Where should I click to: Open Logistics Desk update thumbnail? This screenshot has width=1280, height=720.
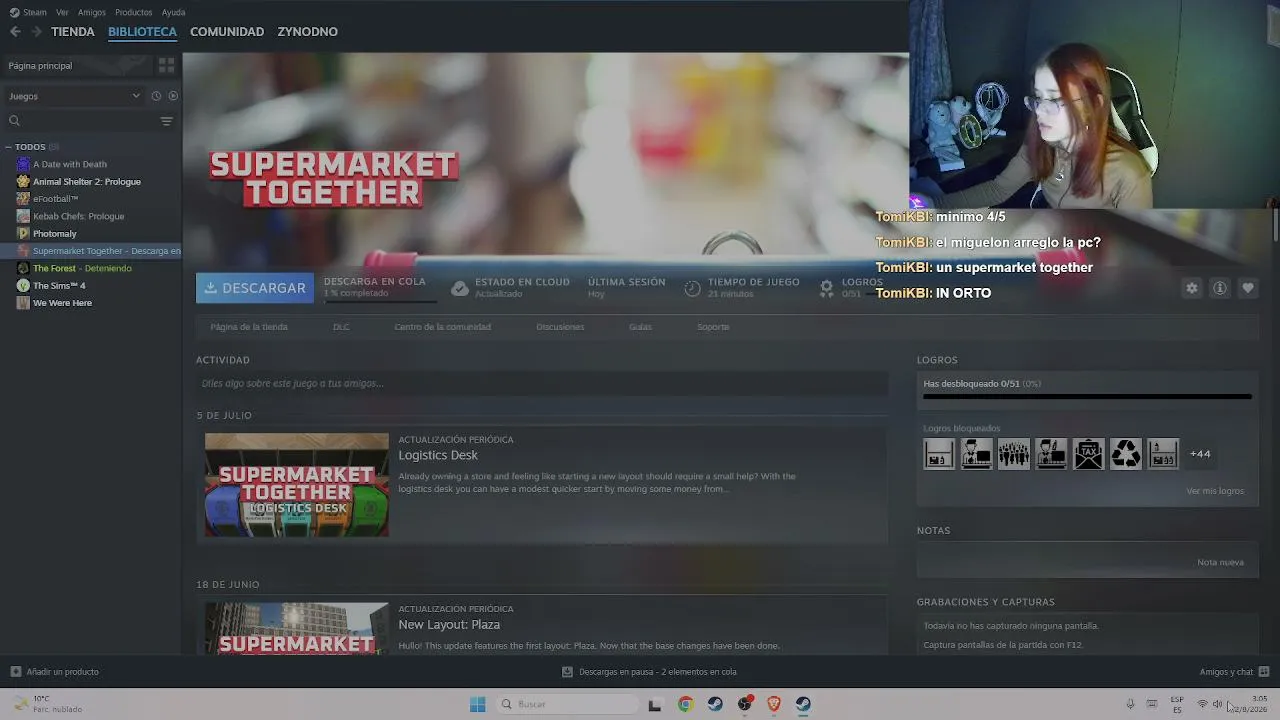pos(297,485)
